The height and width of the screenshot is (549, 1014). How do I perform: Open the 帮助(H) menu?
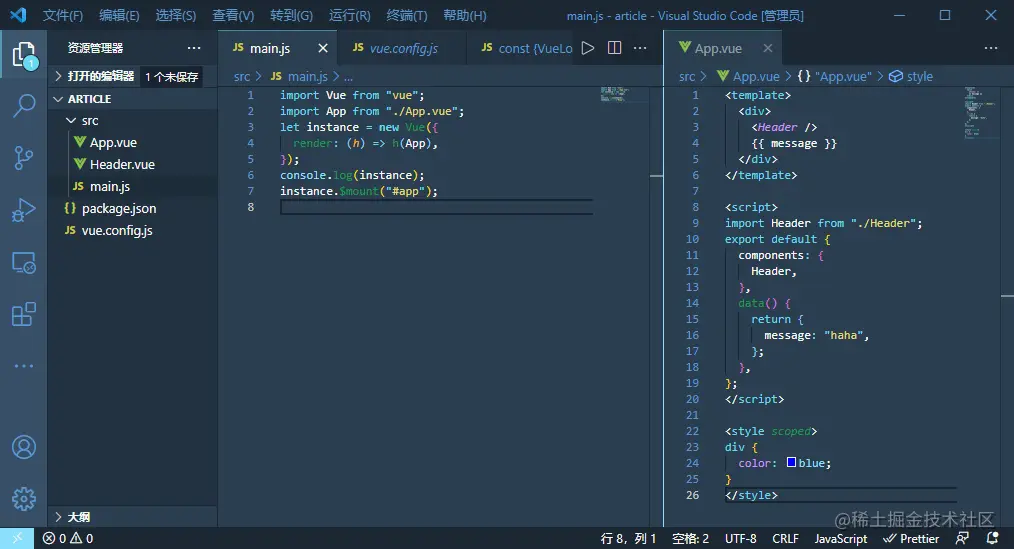[x=464, y=15]
